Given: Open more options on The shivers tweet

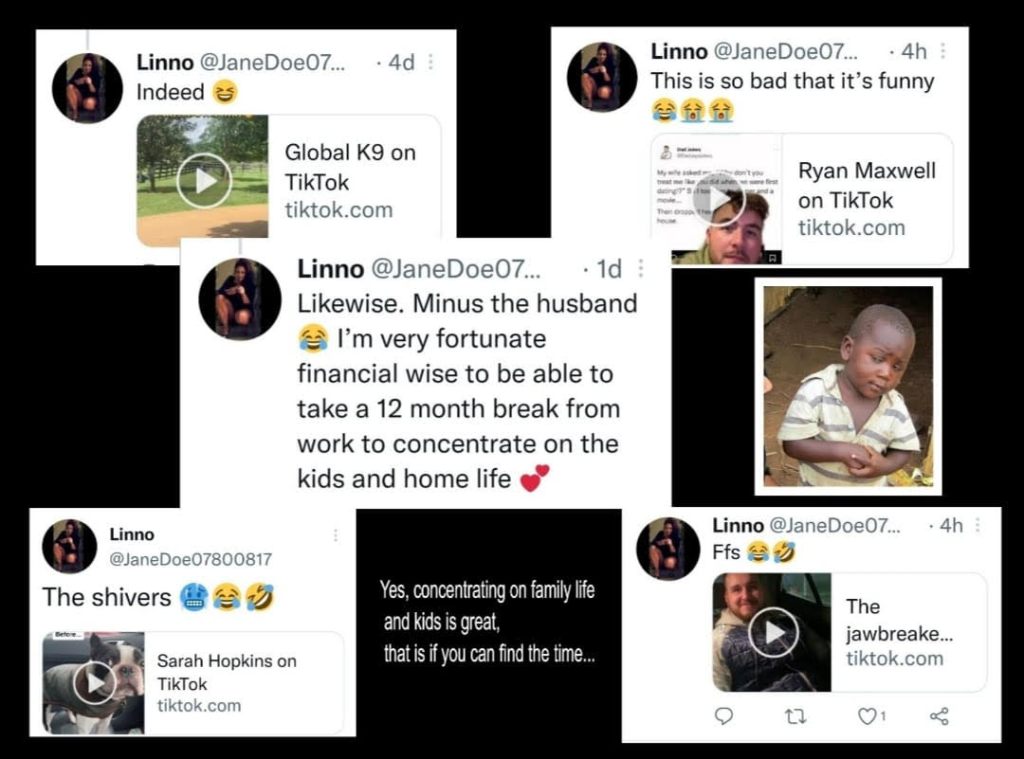Looking at the screenshot, I should (x=335, y=536).
